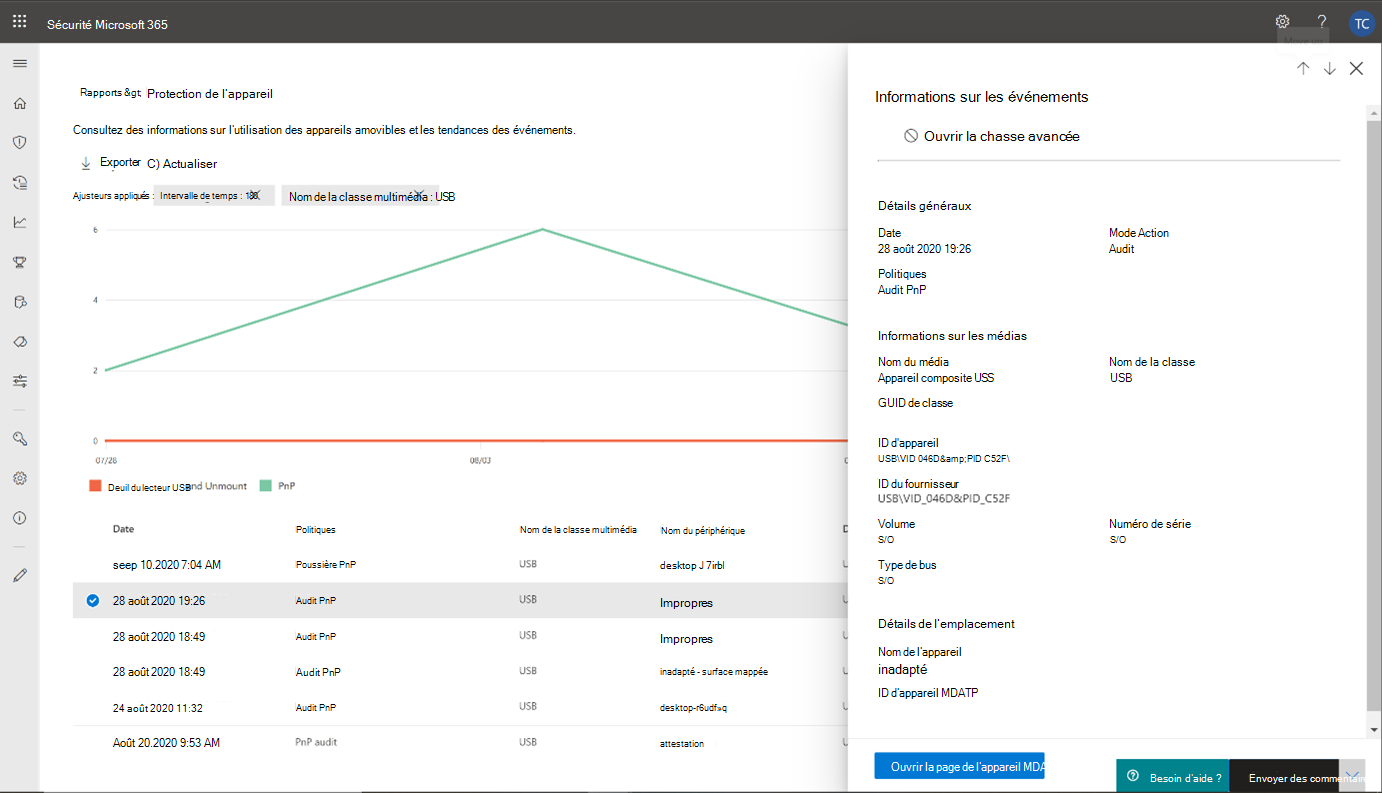
Task: Click the Sécurité Microsoft 365 title
Action: 107,24
